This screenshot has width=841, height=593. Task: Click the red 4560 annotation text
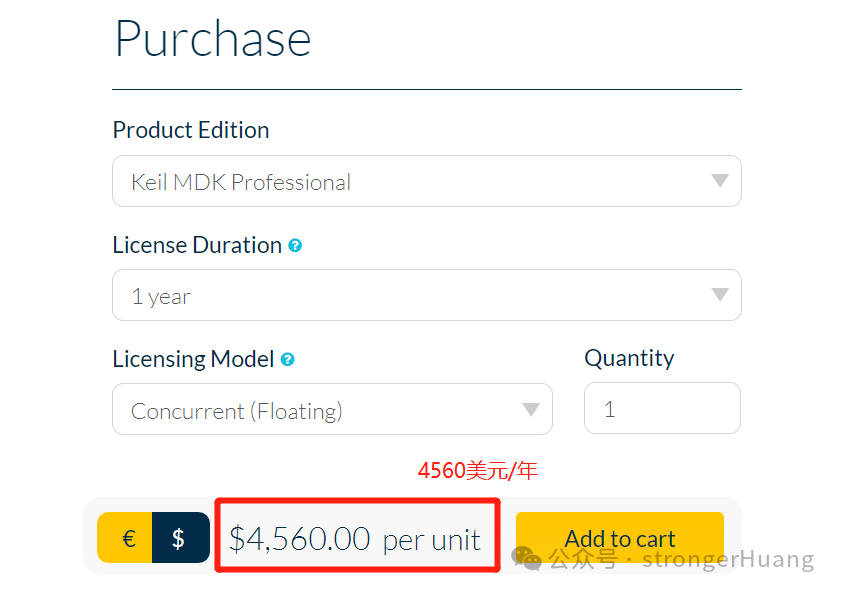(x=477, y=471)
